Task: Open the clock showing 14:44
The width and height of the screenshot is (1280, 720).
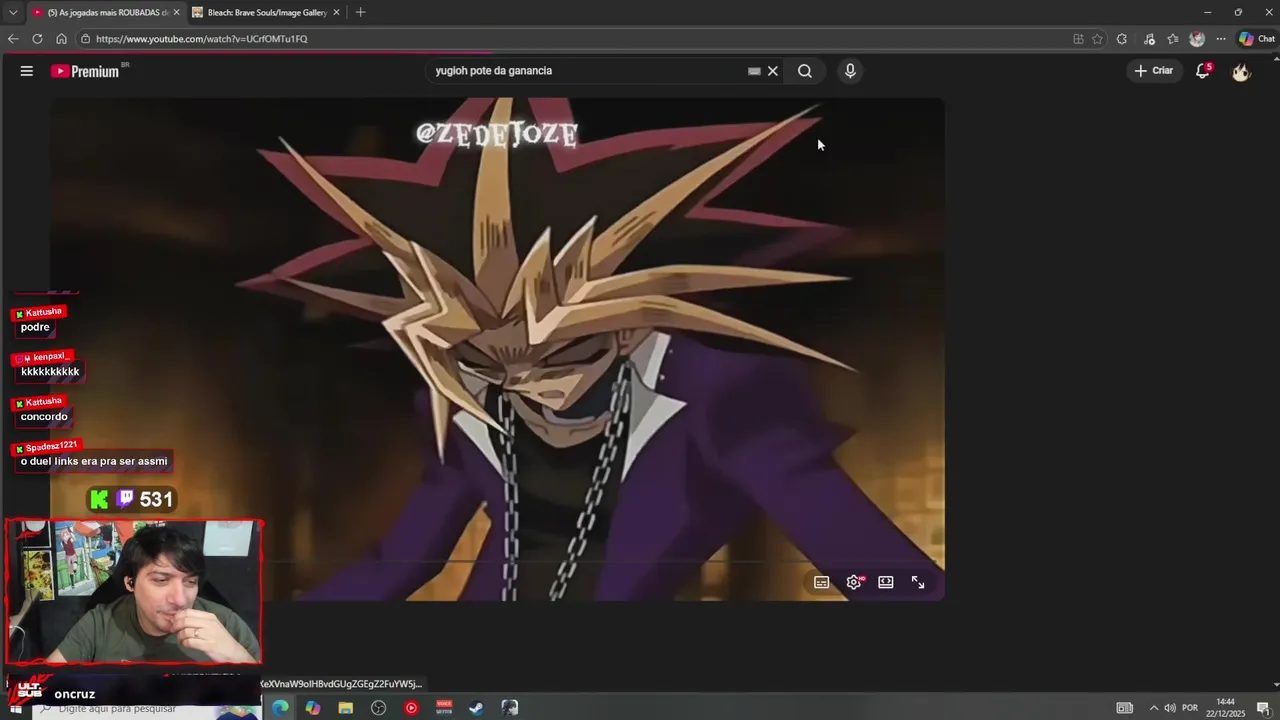Action: 1225,708
